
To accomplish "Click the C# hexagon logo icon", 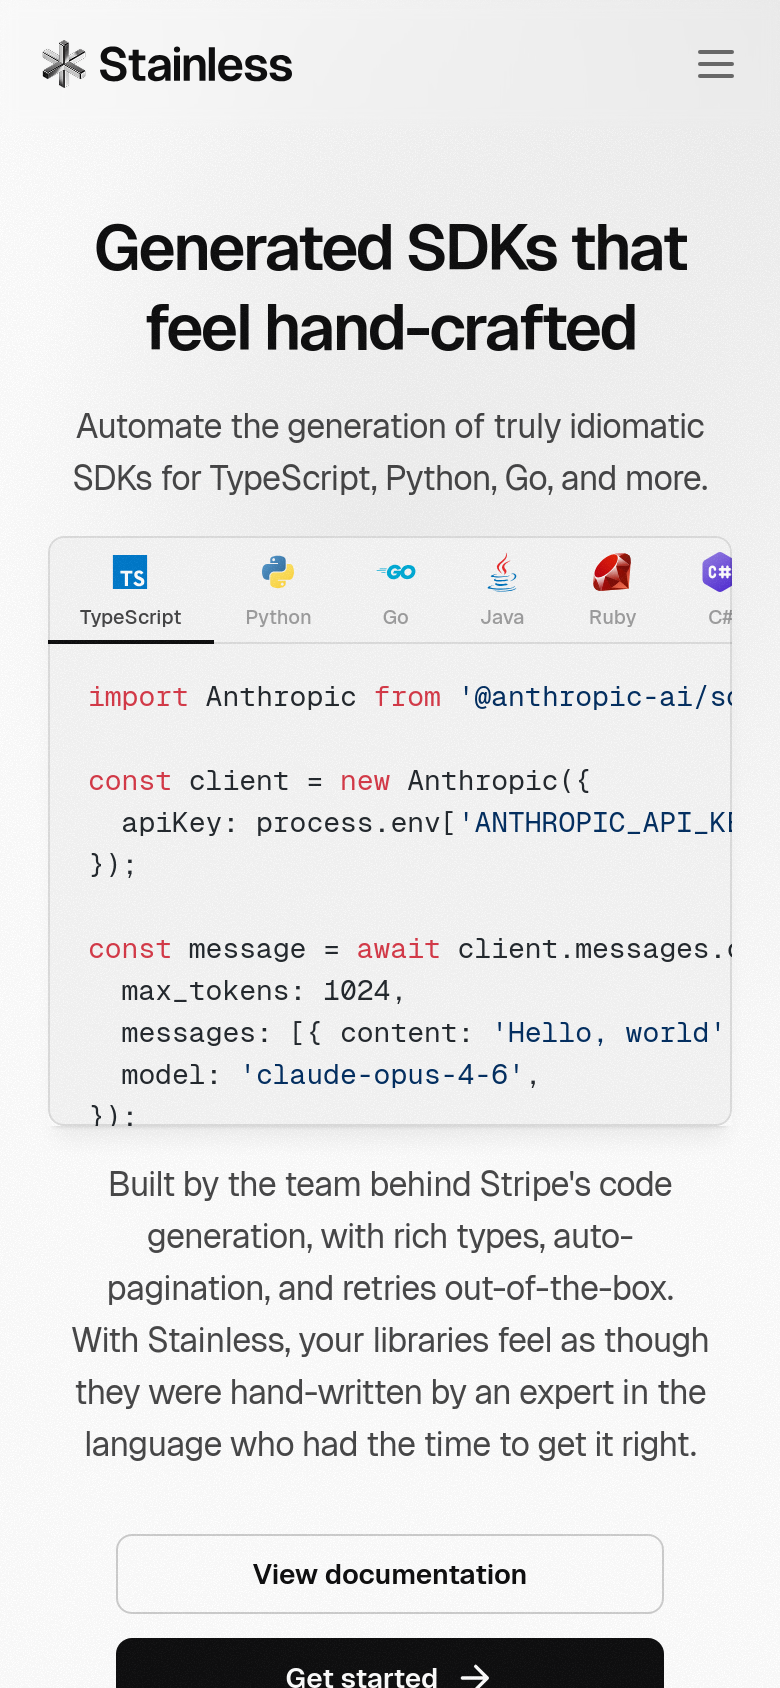I will (x=717, y=572).
